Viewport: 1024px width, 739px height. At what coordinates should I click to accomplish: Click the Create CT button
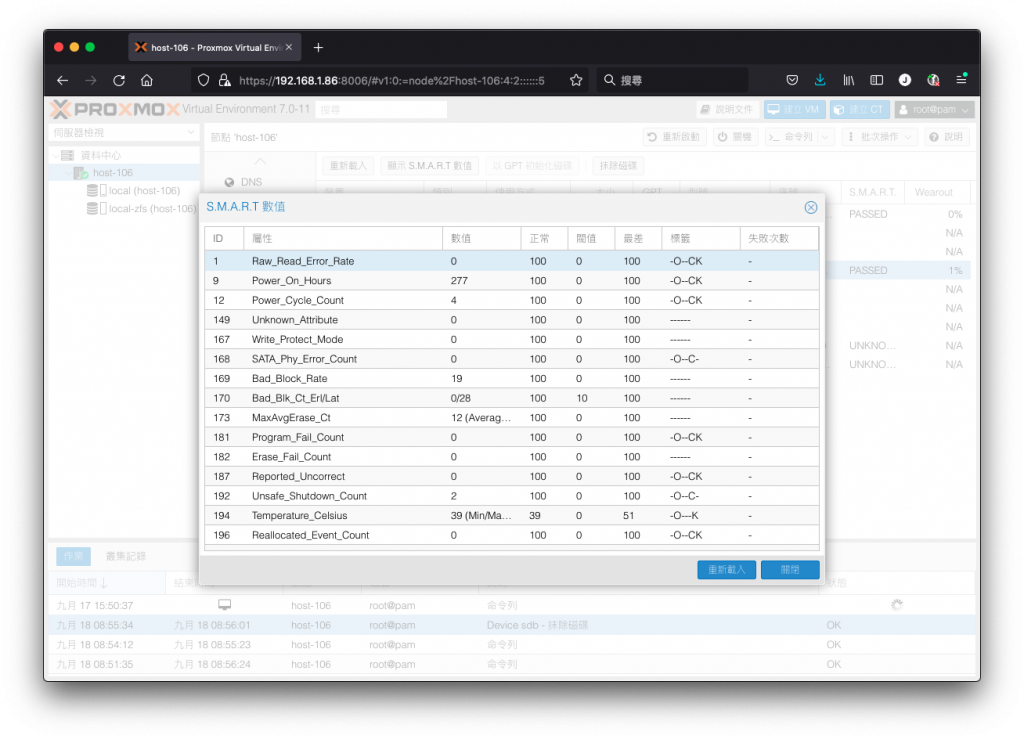pos(859,110)
